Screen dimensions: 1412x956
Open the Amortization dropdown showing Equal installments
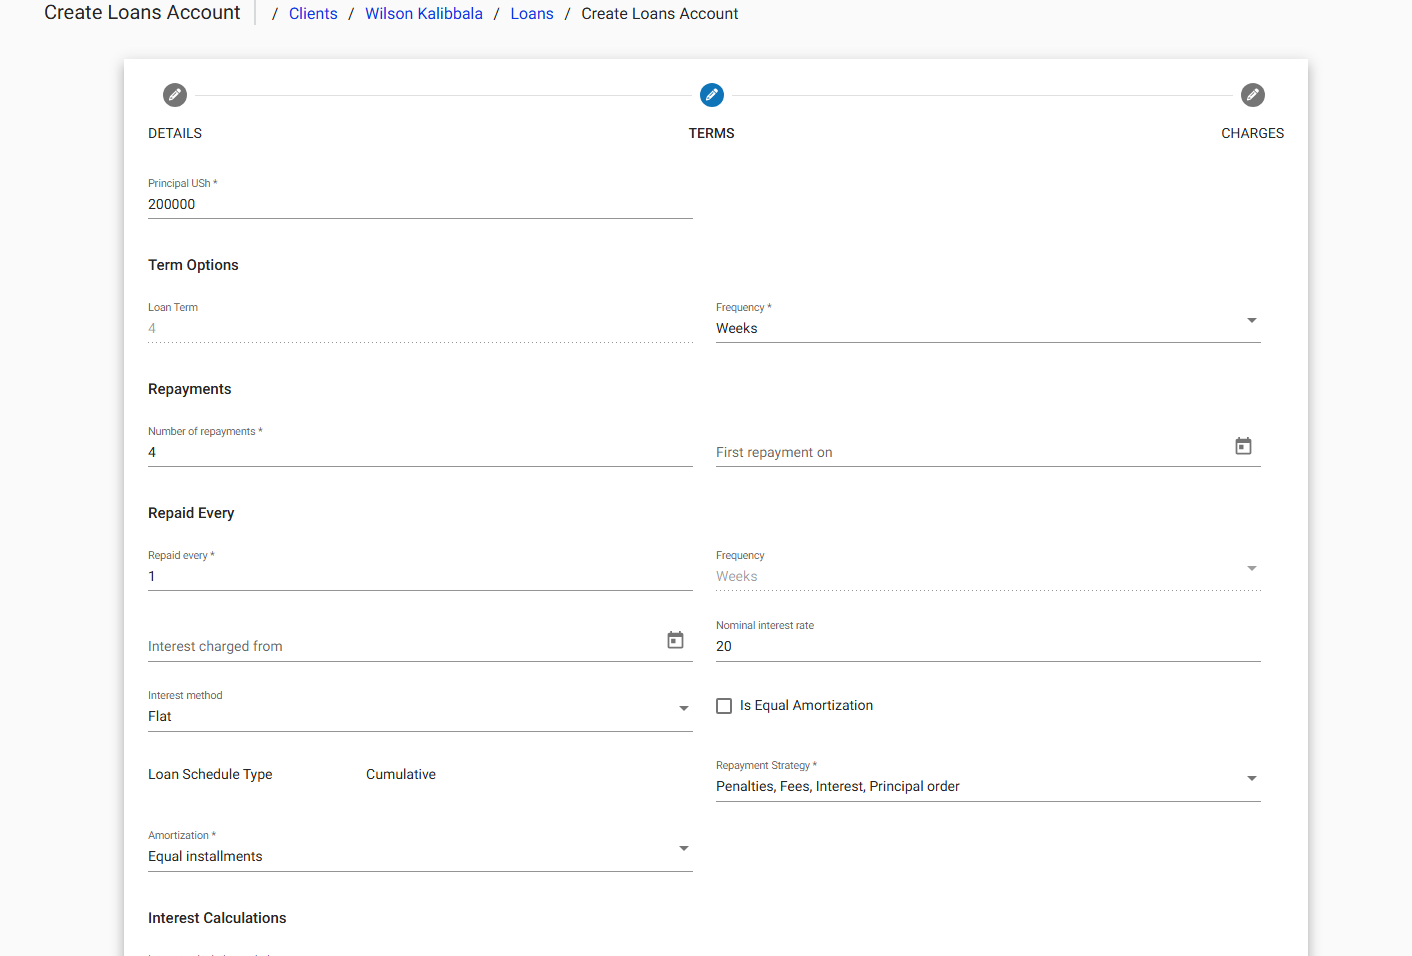684,847
